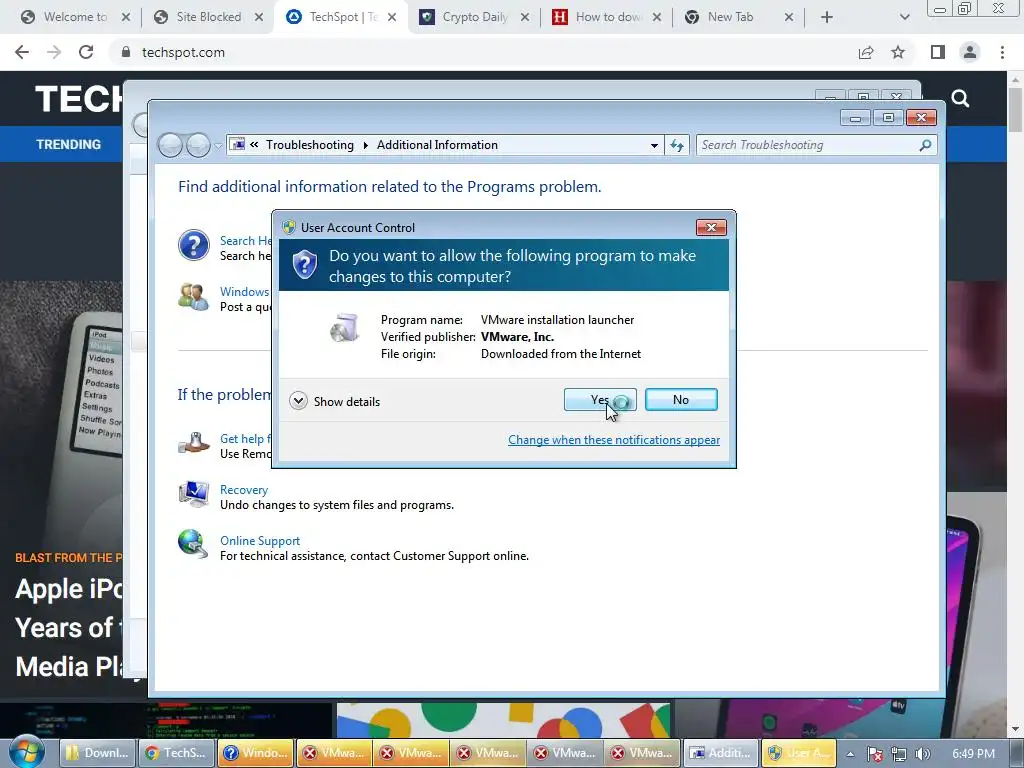The width and height of the screenshot is (1024, 768).
Task: Open the Recovery link in Troubleshooting window
Action: tap(244, 490)
